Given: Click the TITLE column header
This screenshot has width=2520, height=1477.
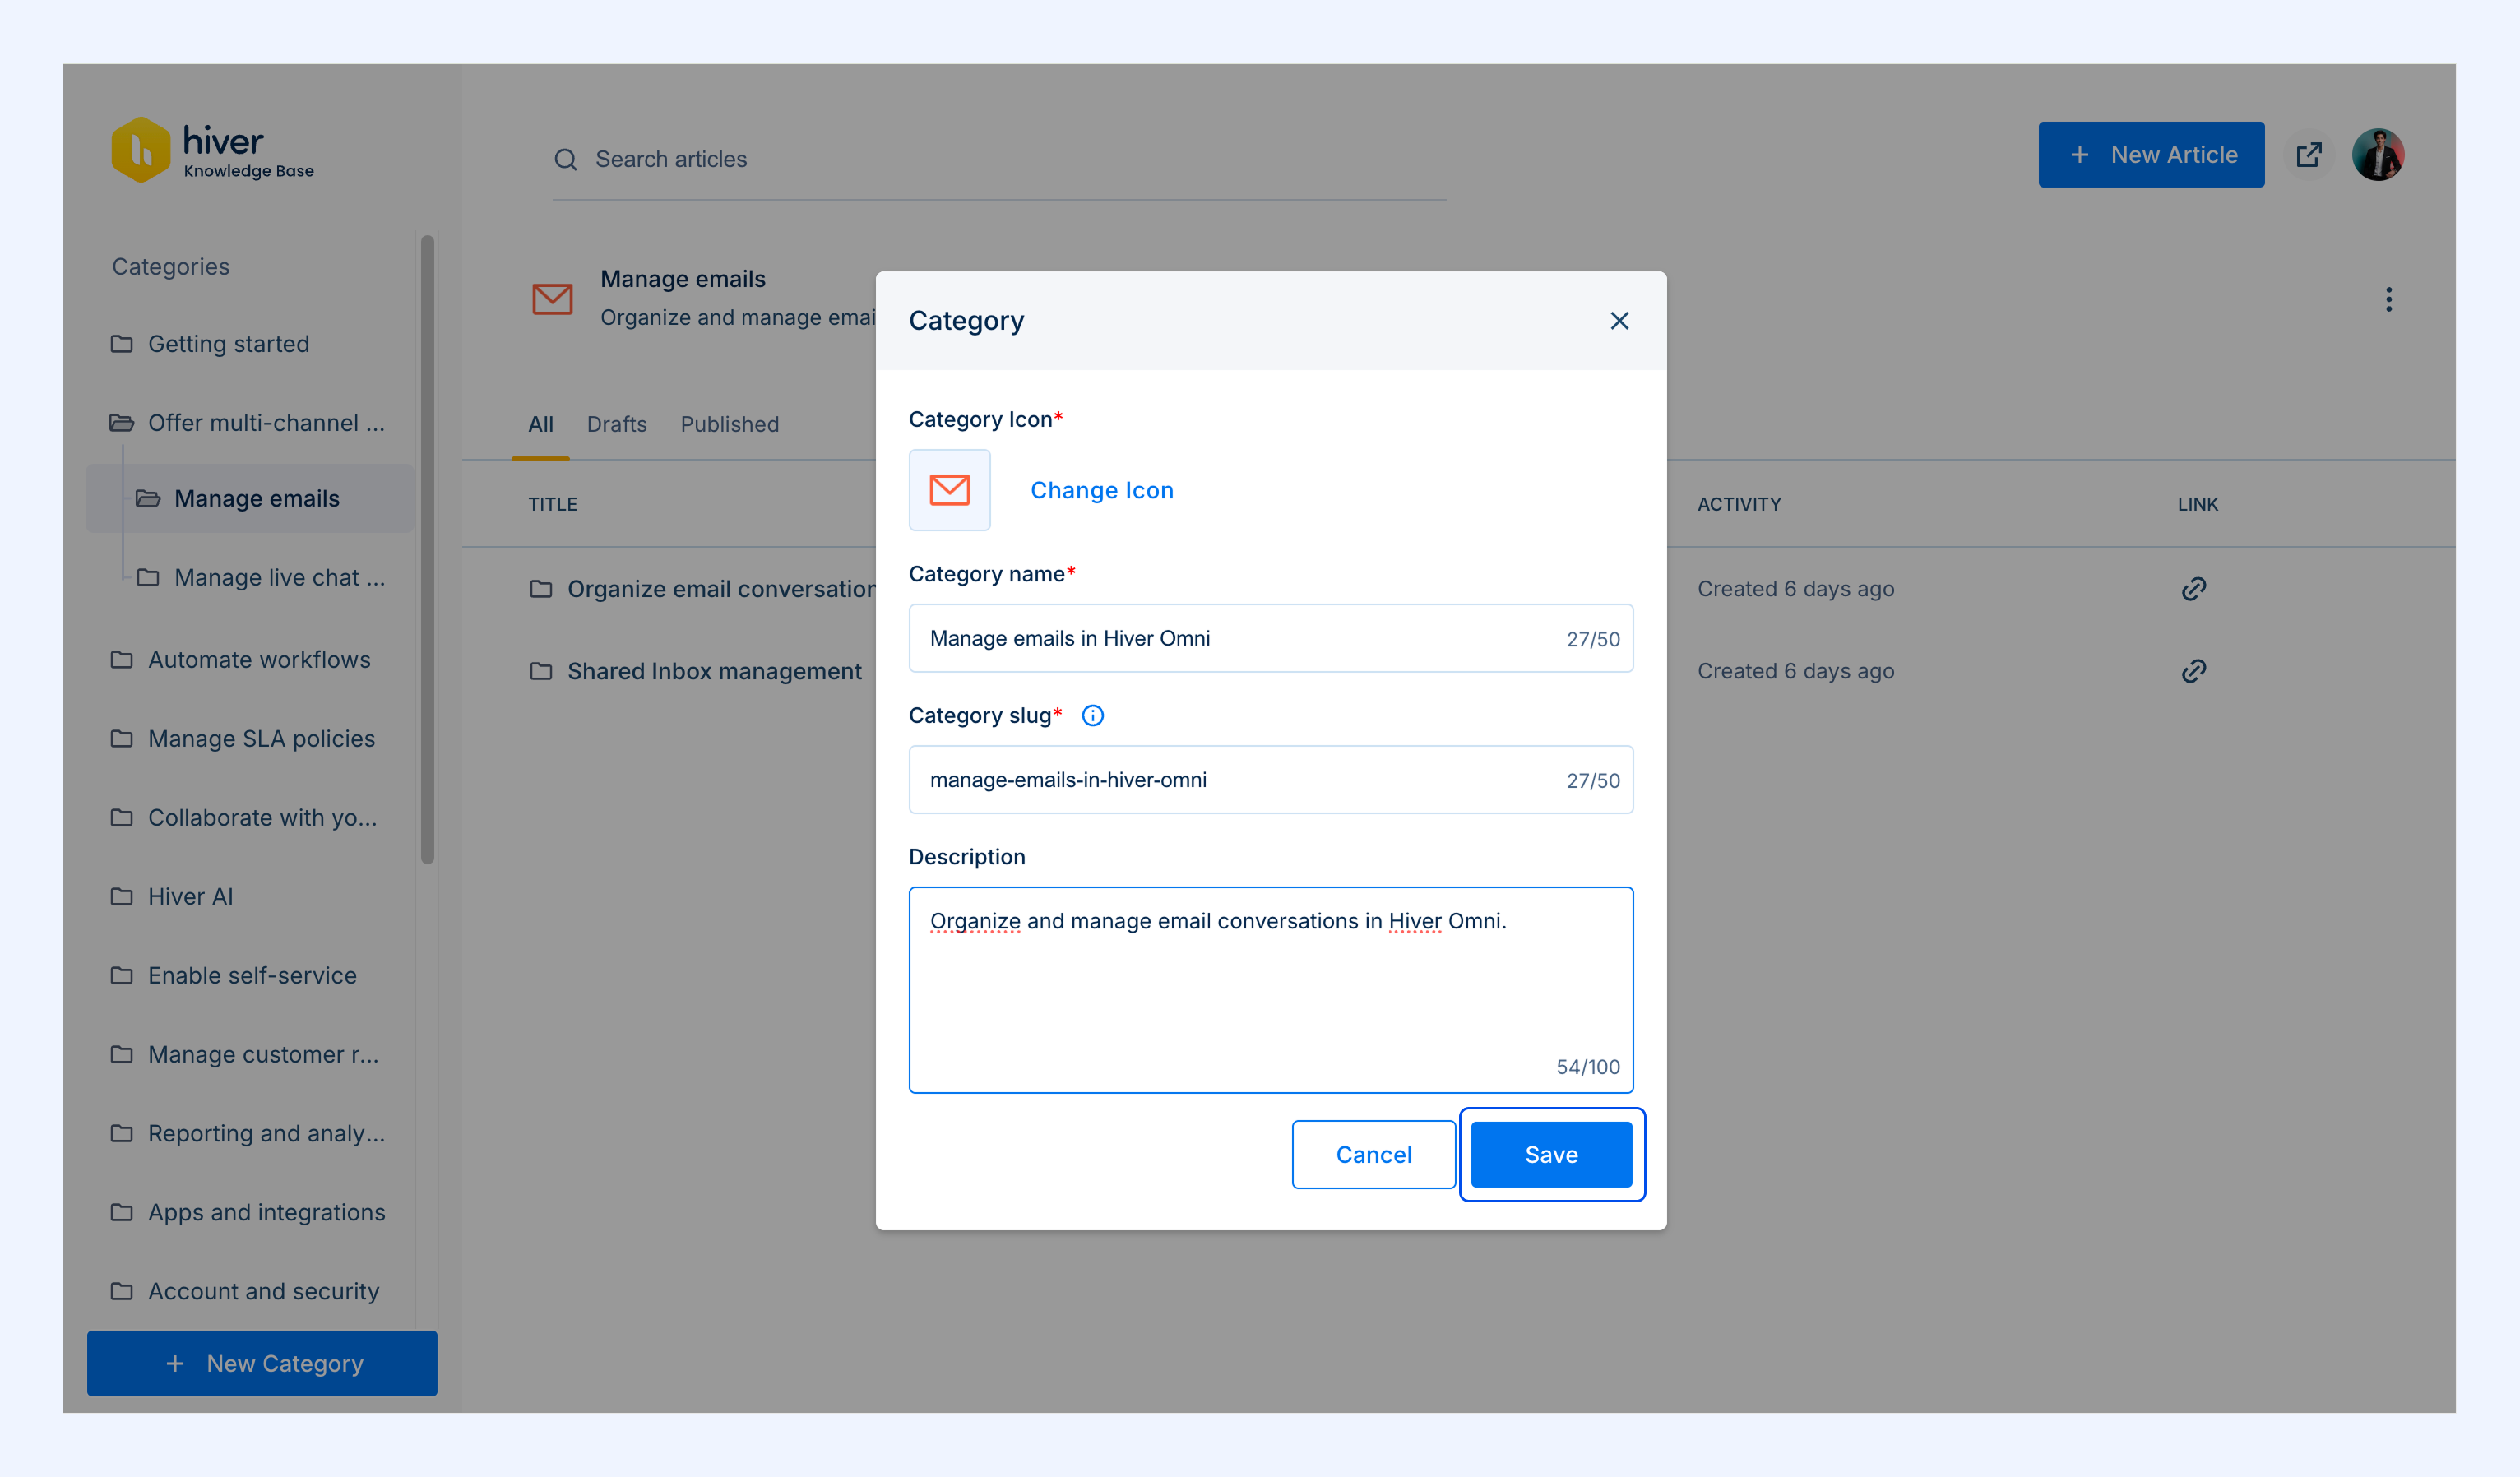Looking at the screenshot, I should pyautogui.click(x=552, y=505).
